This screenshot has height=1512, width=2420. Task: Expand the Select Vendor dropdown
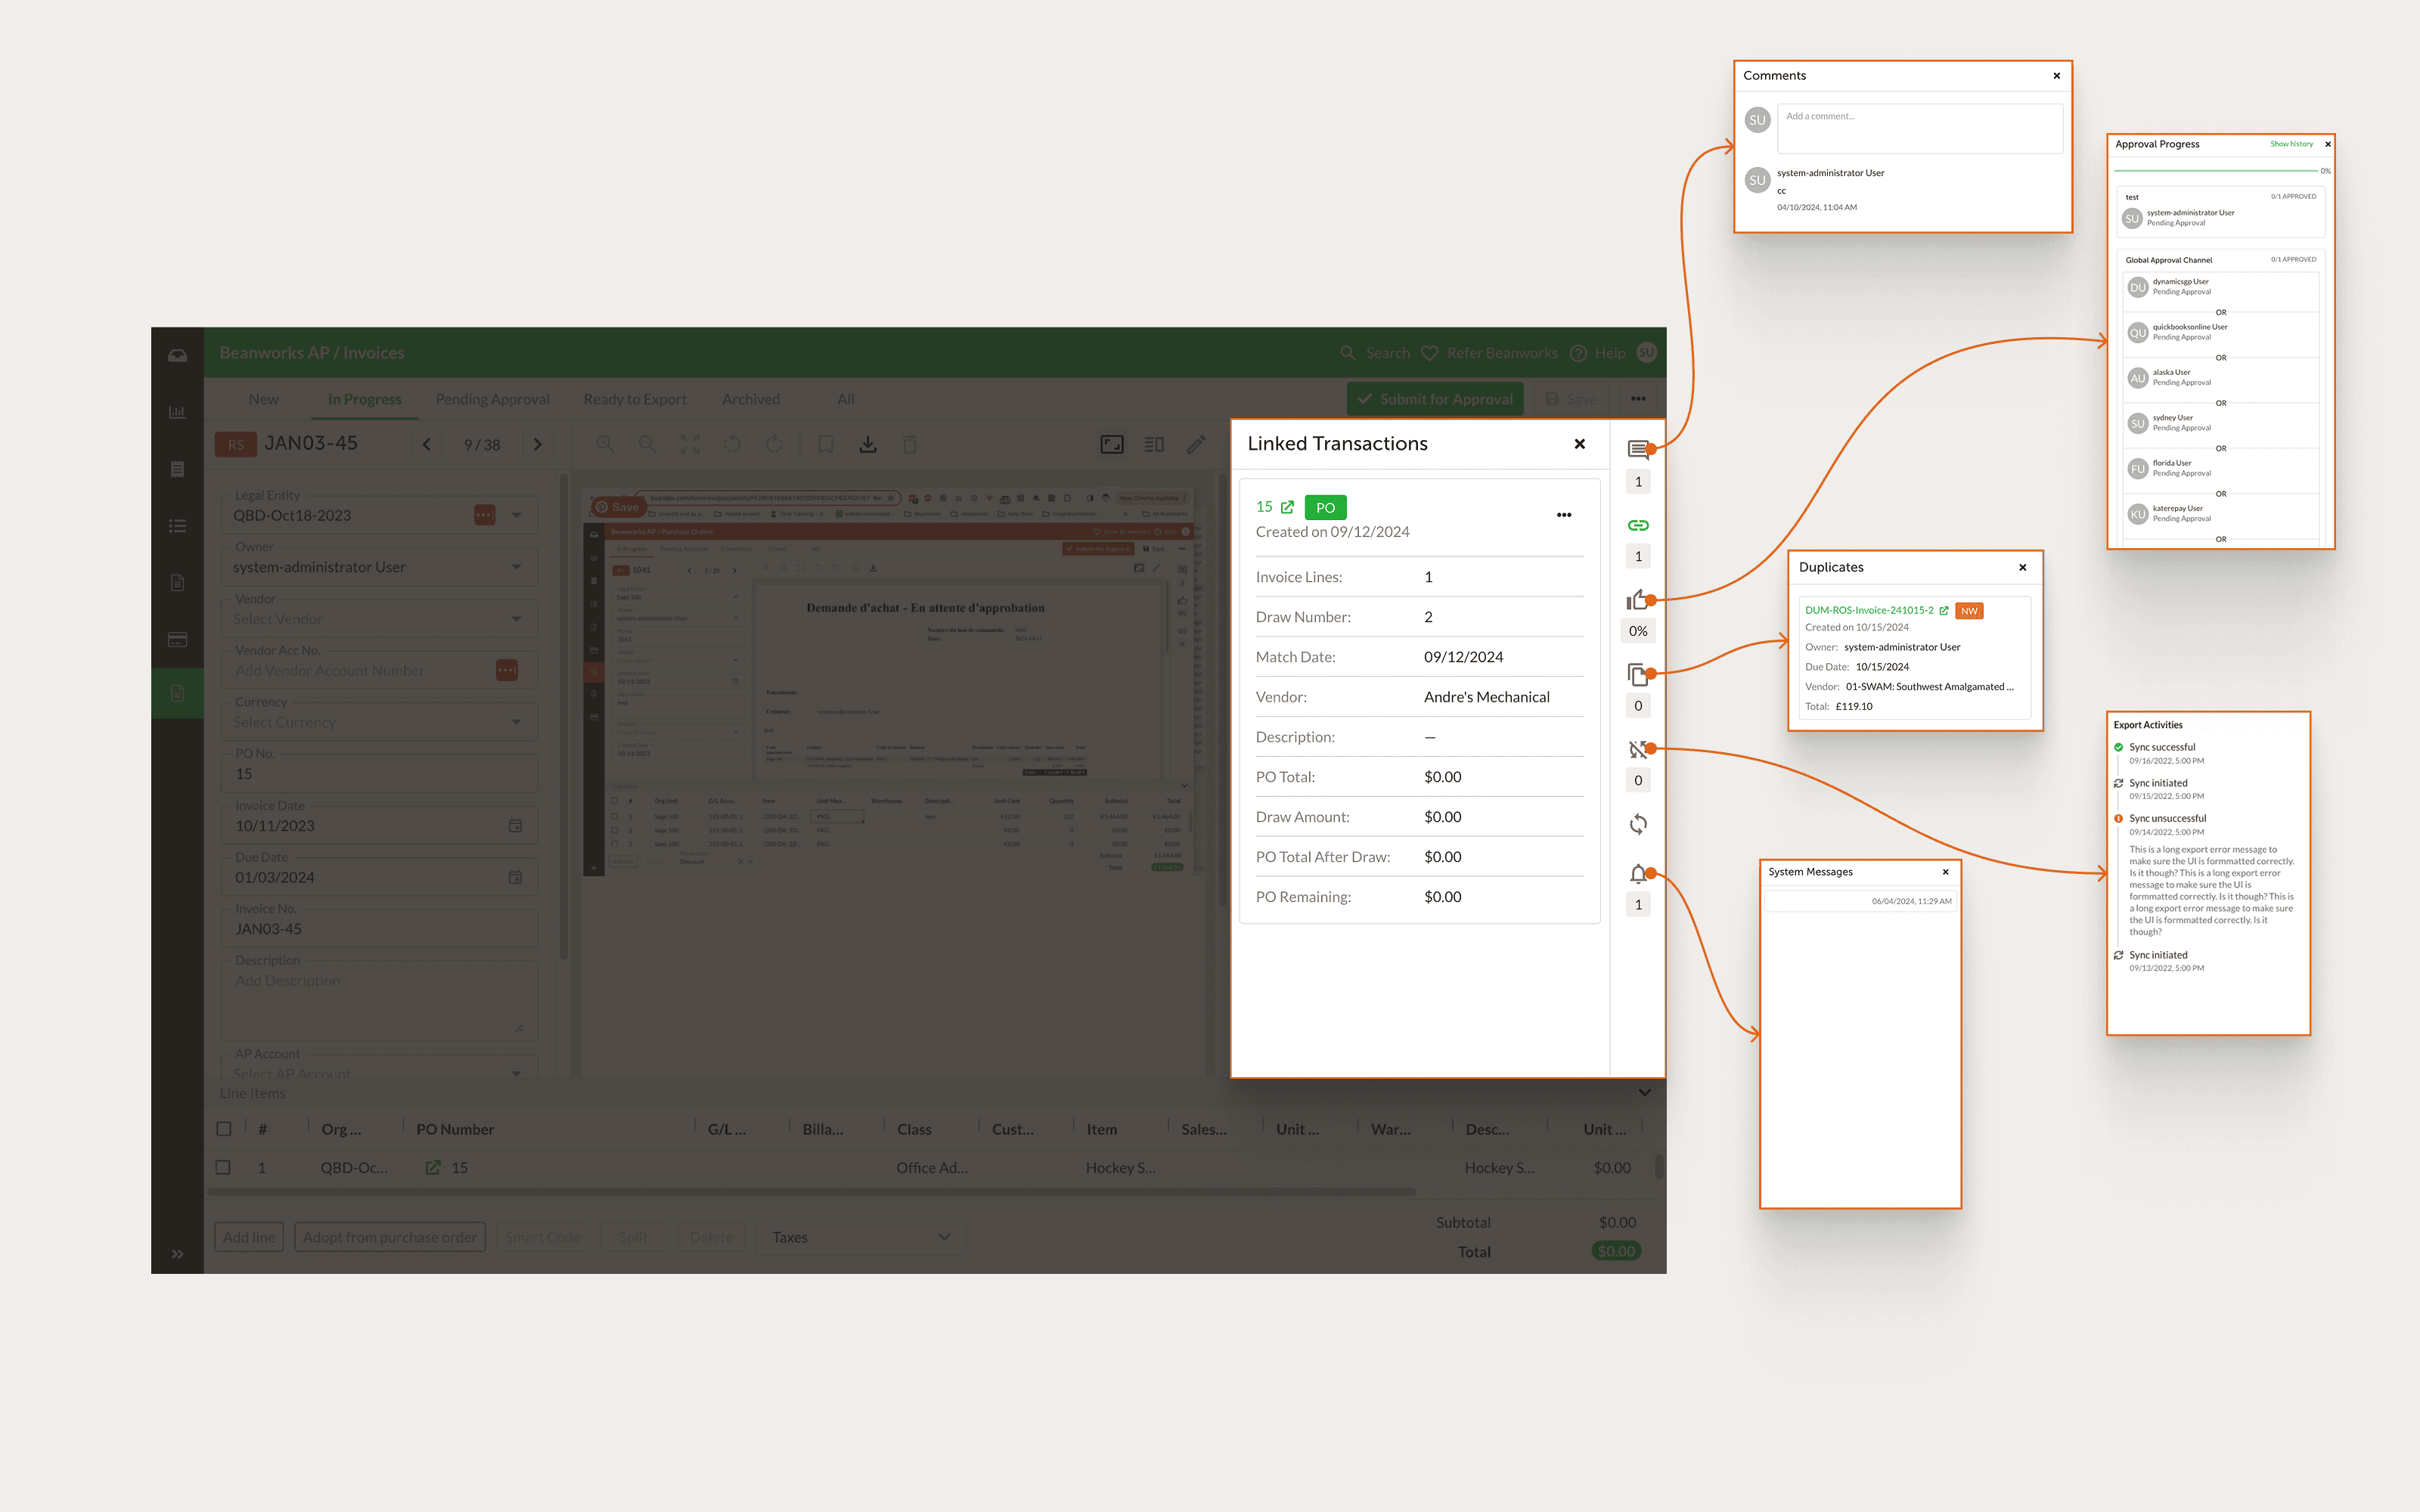[x=516, y=619]
